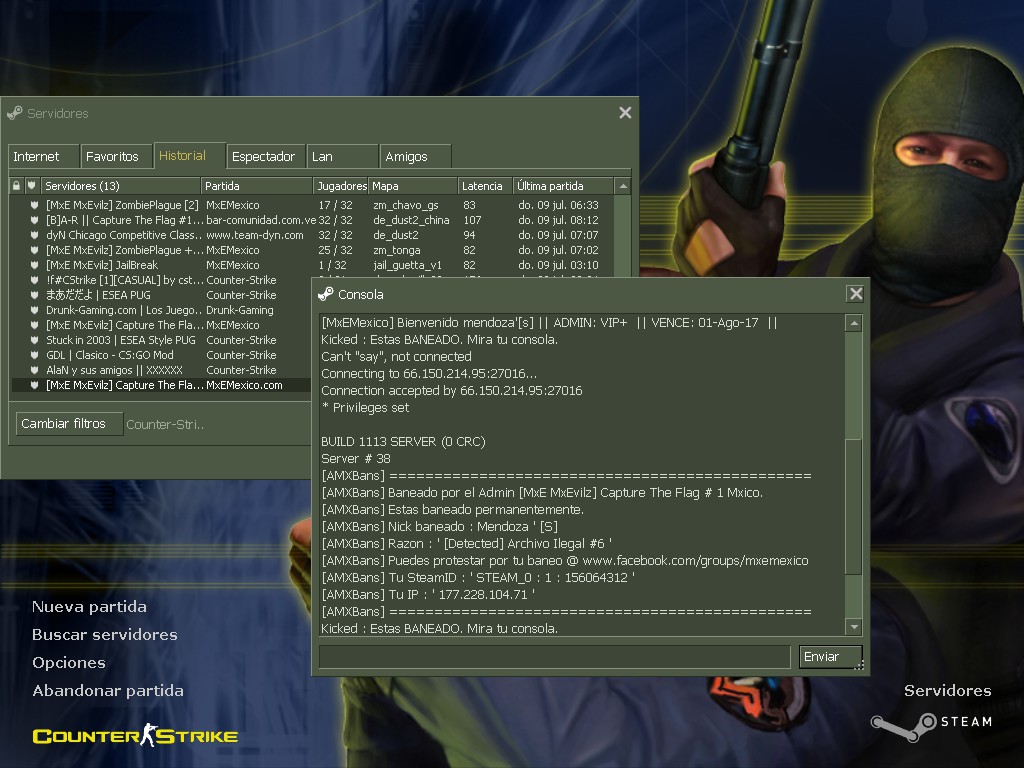
Task: Click the zm_tonga map cell
Action: pos(396,250)
